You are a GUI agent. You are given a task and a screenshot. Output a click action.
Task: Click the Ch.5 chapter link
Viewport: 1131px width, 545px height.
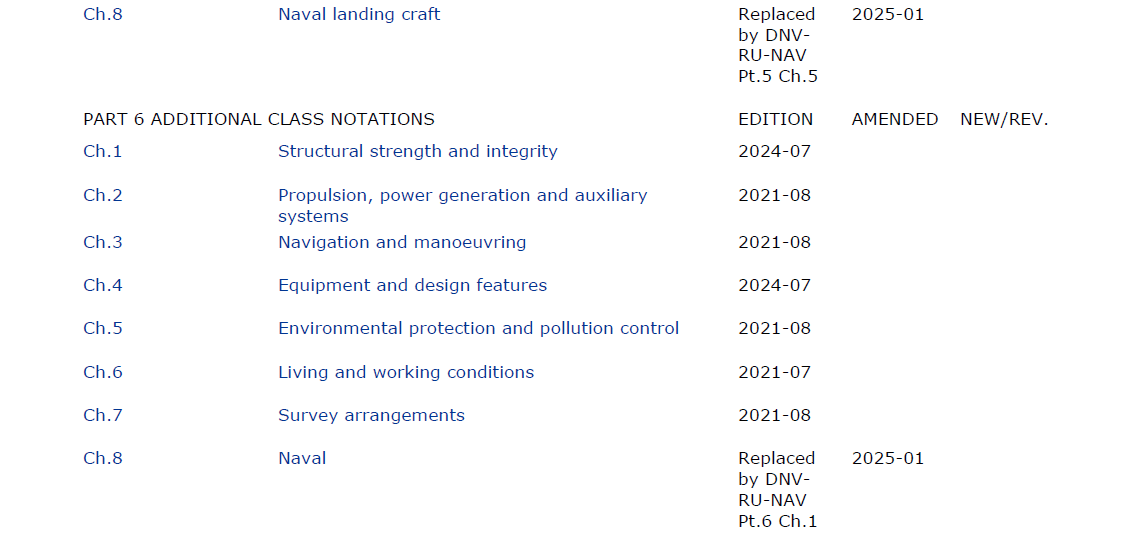[x=102, y=329]
